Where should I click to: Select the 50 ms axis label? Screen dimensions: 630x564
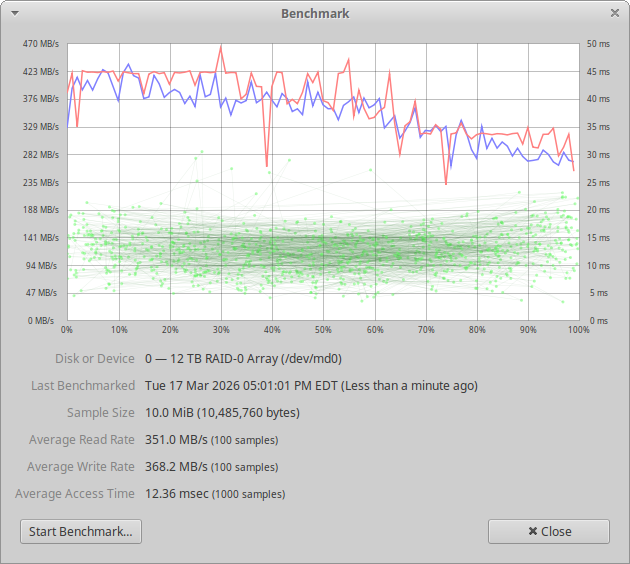pyautogui.click(x=597, y=44)
